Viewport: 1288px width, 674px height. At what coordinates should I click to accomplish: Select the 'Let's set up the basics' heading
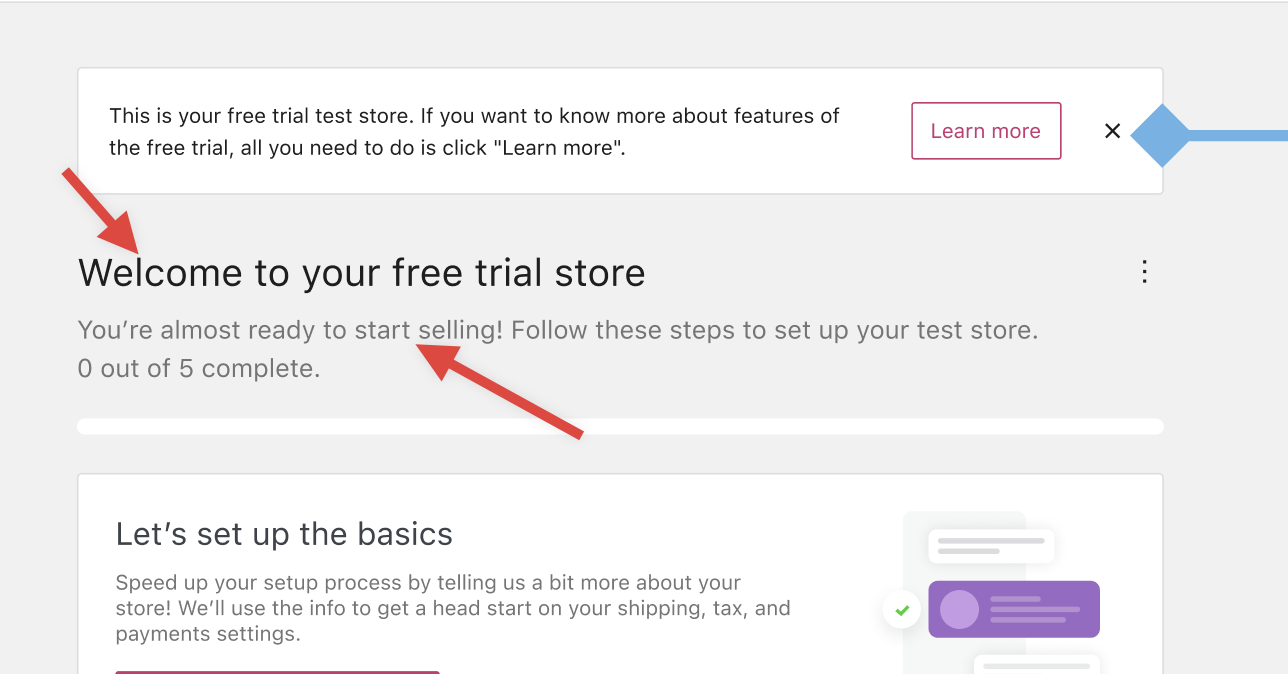click(284, 533)
